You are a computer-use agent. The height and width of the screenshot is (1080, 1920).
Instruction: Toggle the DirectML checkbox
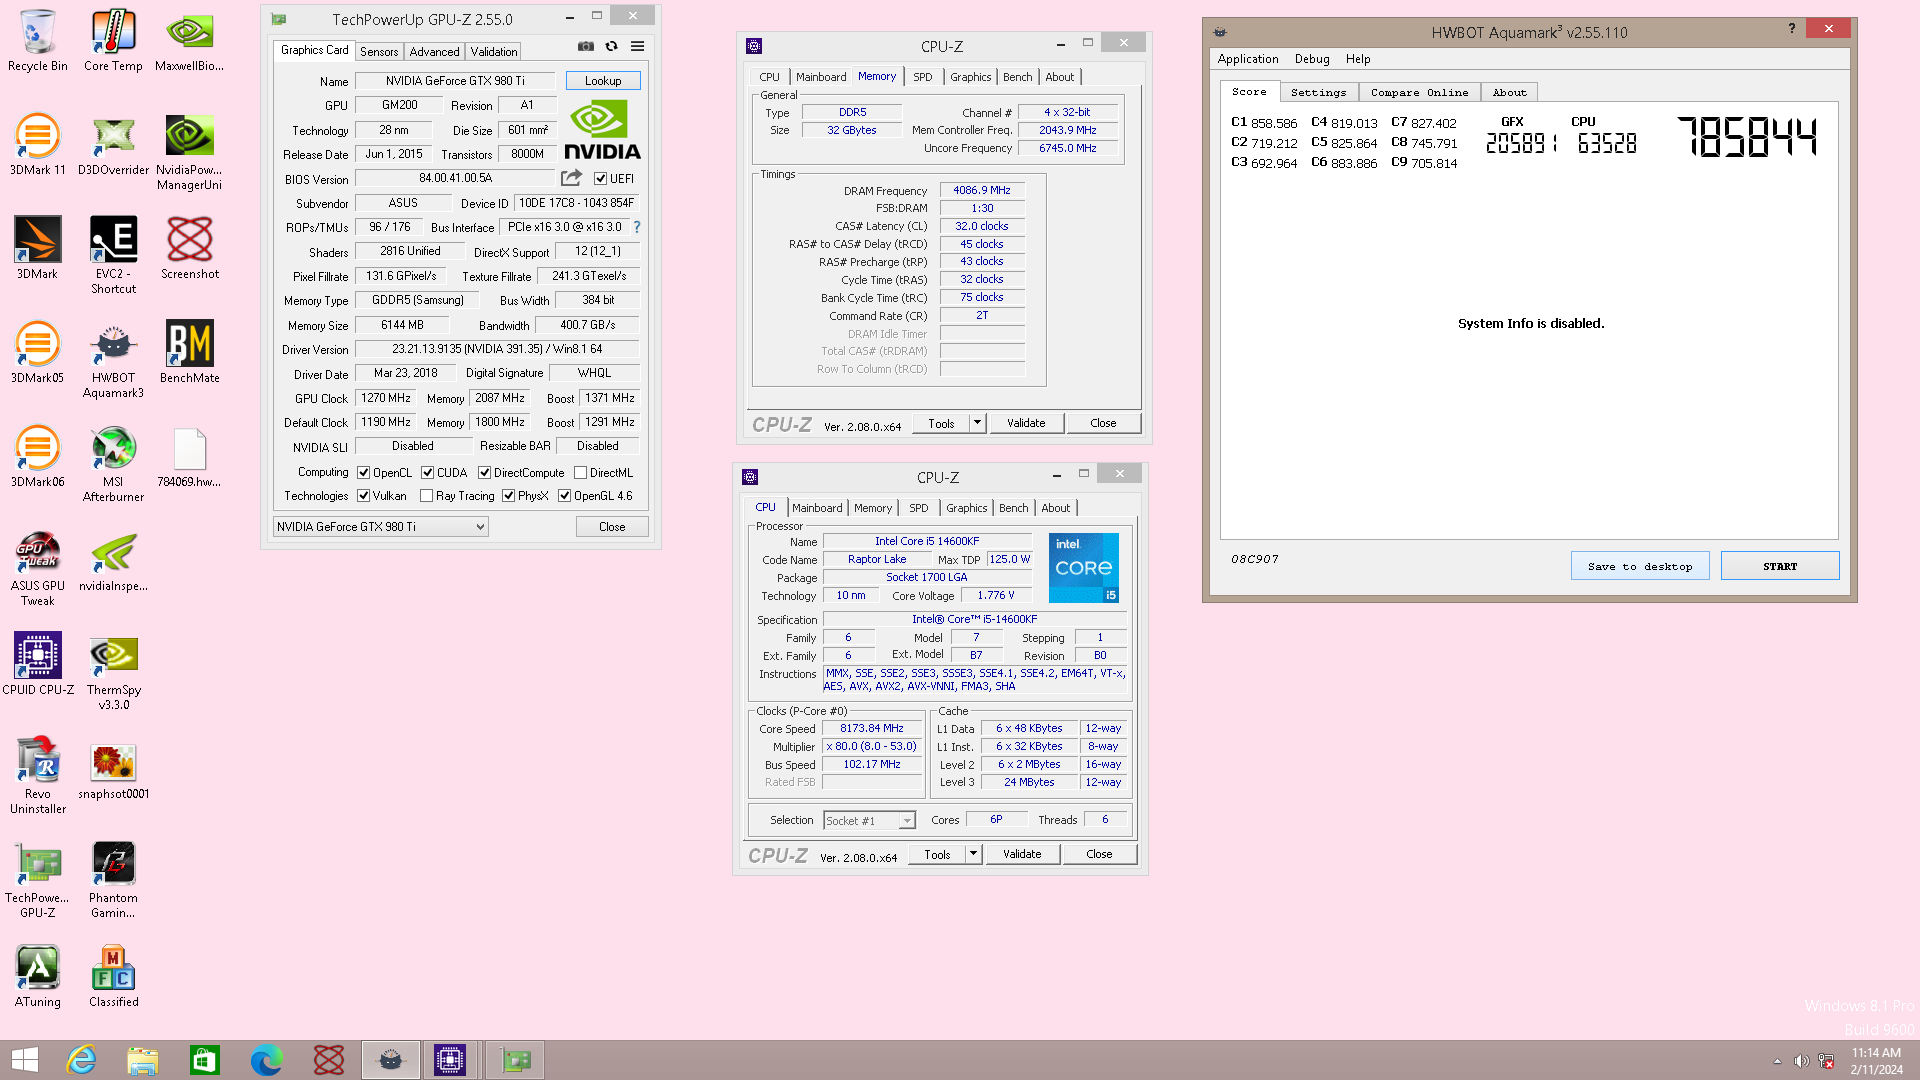click(581, 473)
